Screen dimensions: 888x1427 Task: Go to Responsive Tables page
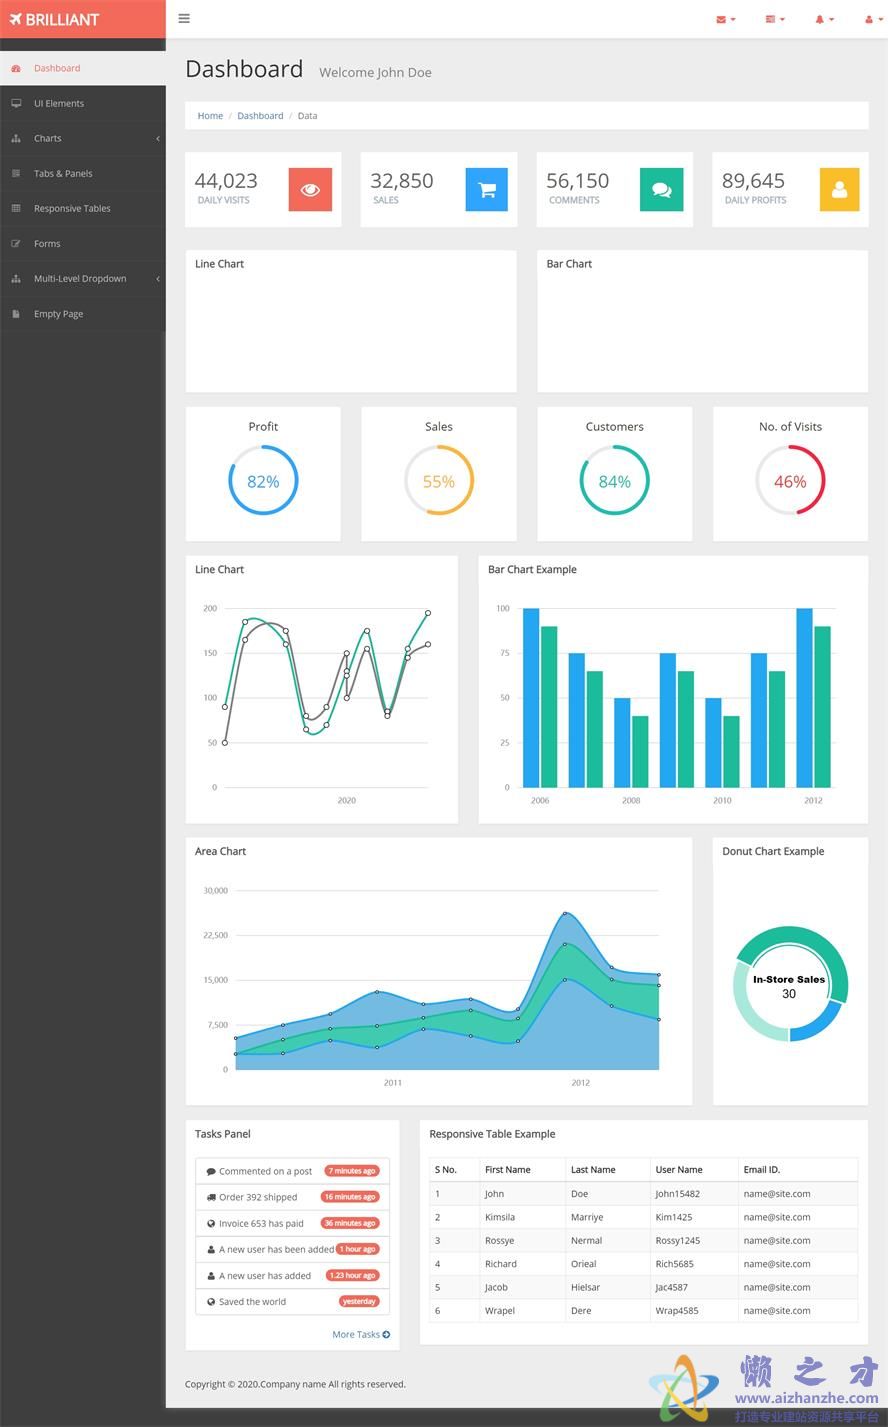(72, 209)
